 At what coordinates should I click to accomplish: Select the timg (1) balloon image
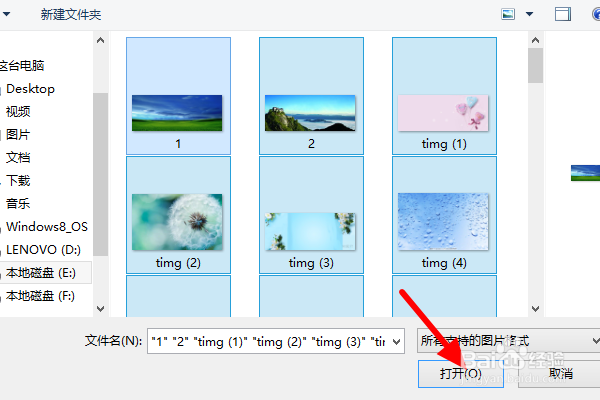444,96
